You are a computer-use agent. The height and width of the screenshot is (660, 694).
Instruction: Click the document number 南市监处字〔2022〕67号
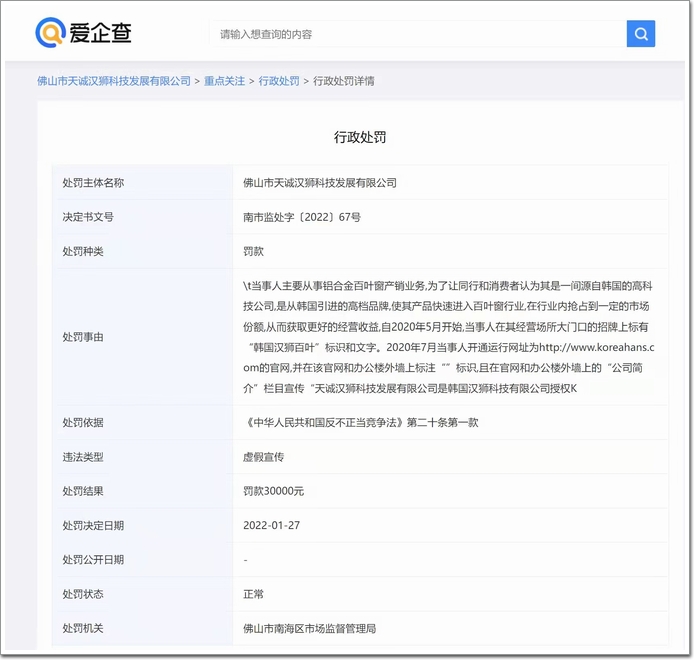click(x=302, y=217)
